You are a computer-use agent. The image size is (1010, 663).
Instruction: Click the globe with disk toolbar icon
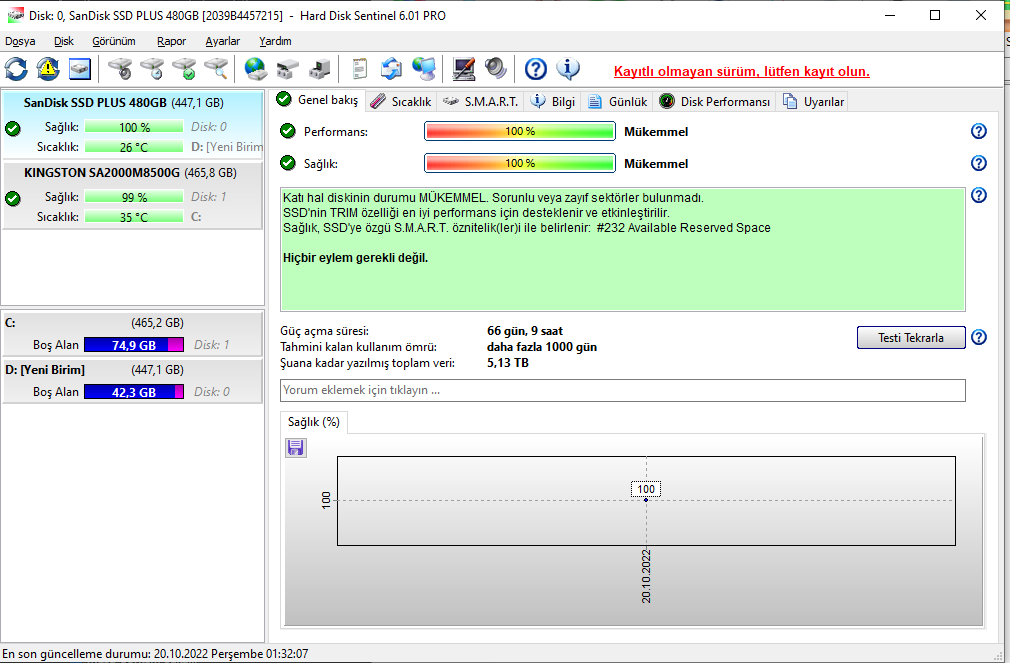[x=257, y=69]
